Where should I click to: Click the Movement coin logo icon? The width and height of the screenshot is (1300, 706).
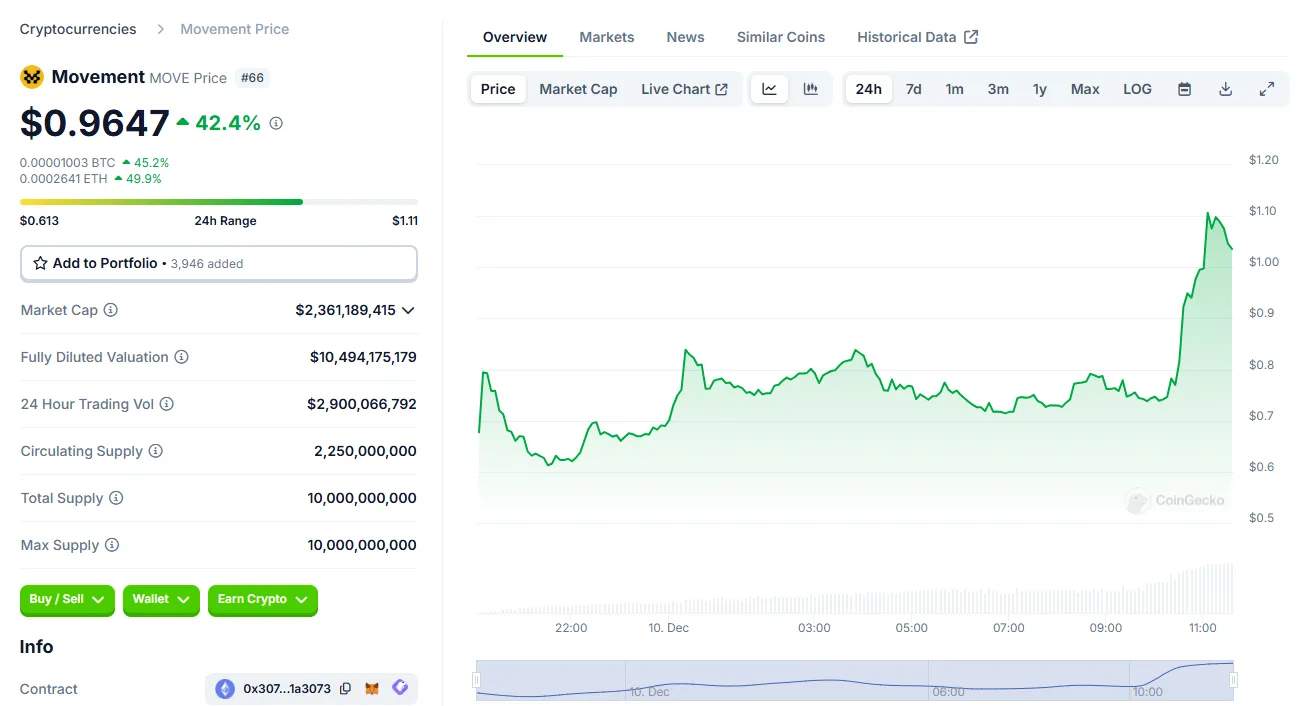[x=32, y=77]
